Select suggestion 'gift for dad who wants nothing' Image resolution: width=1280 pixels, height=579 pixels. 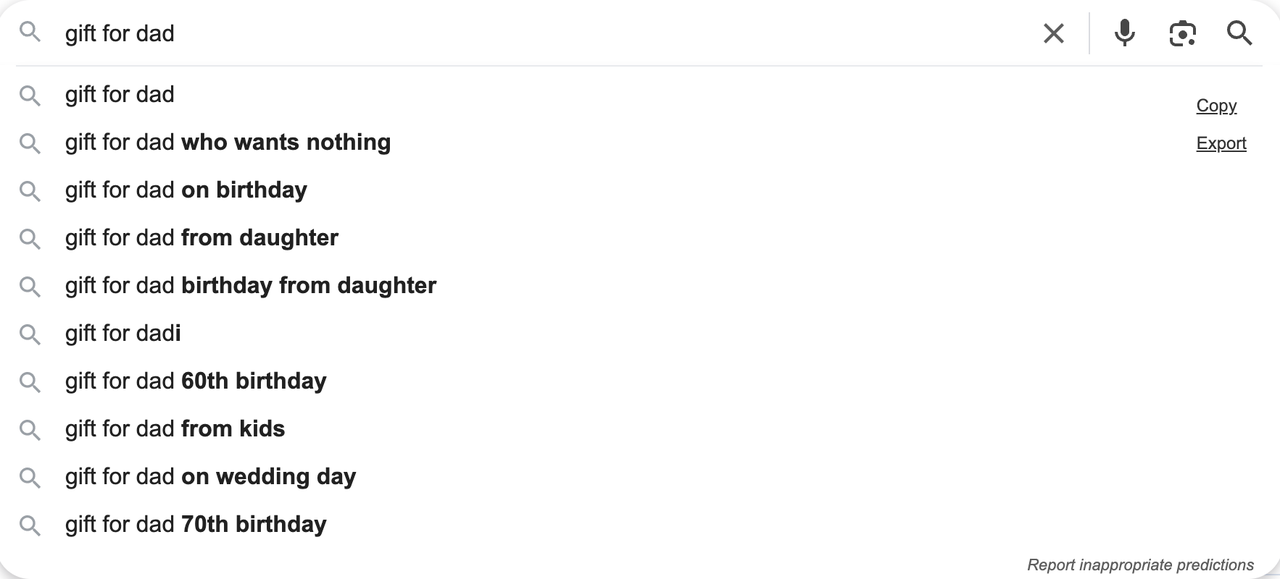click(x=227, y=142)
